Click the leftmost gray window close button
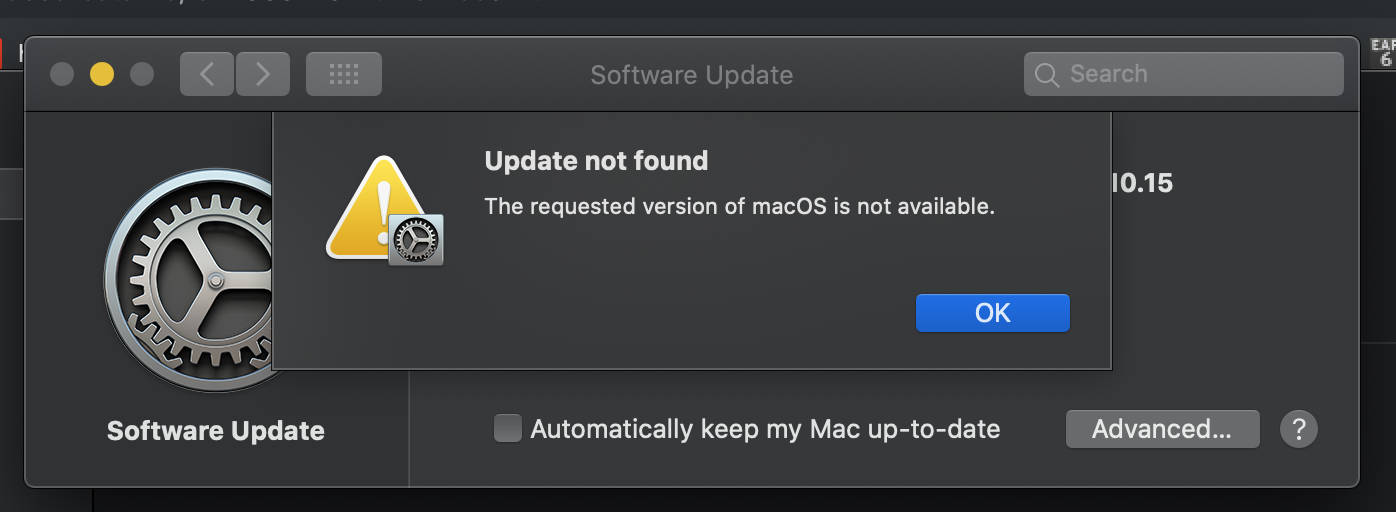 click(x=62, y=74)
